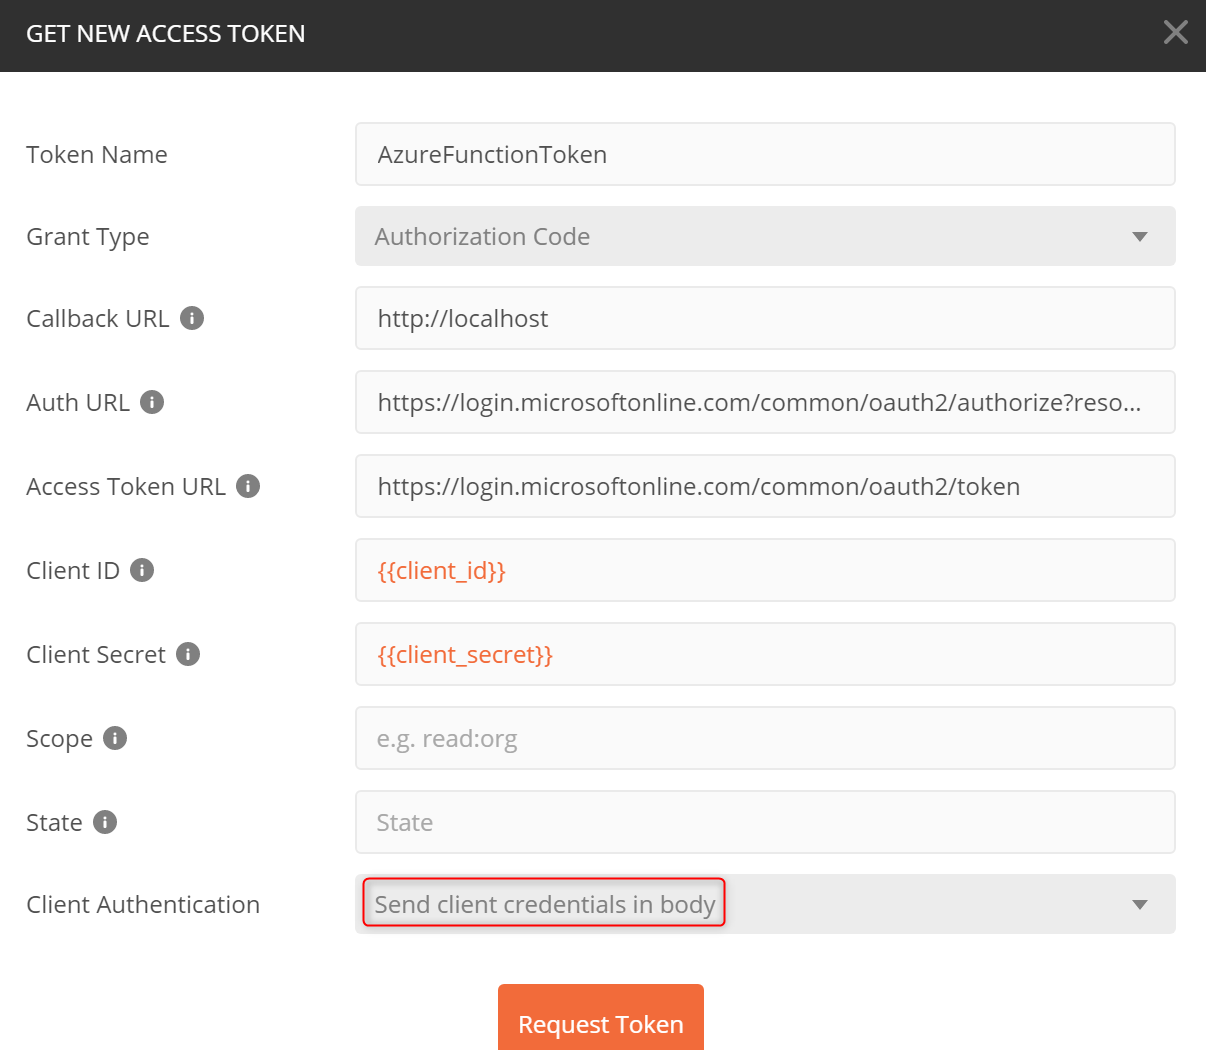The height and width of the screenshot is (1050, 1206).
Task: Select the Send client credentials in body option
Action: pyautogui.click(x=543, y=903)
